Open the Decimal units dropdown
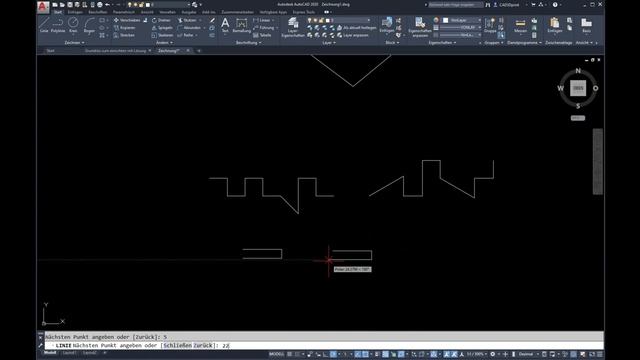Viewport: 640px width, 360px height. pyautogui.click(x=528, y=354)
